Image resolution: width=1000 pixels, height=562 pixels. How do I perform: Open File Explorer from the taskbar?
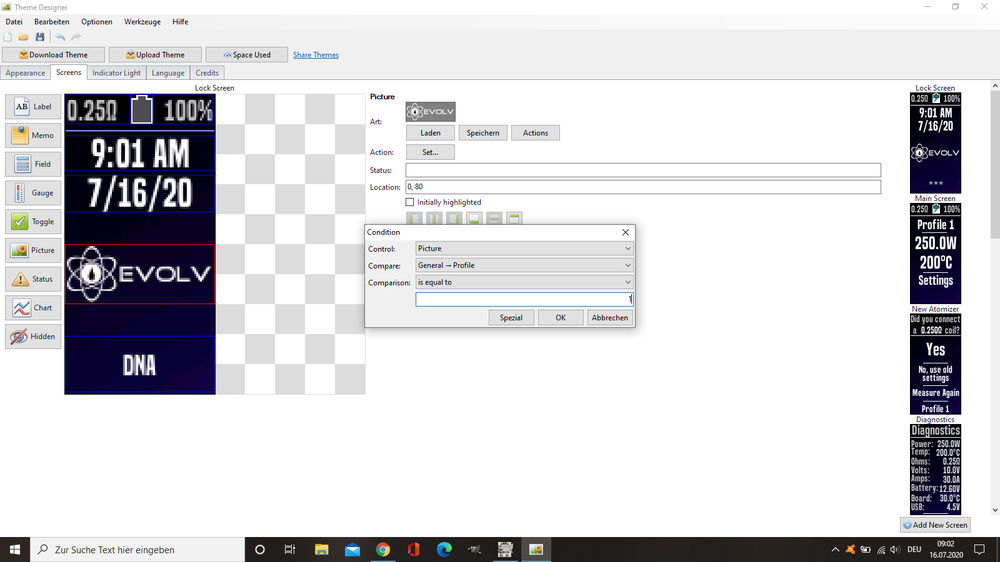(x=321, y=549)
